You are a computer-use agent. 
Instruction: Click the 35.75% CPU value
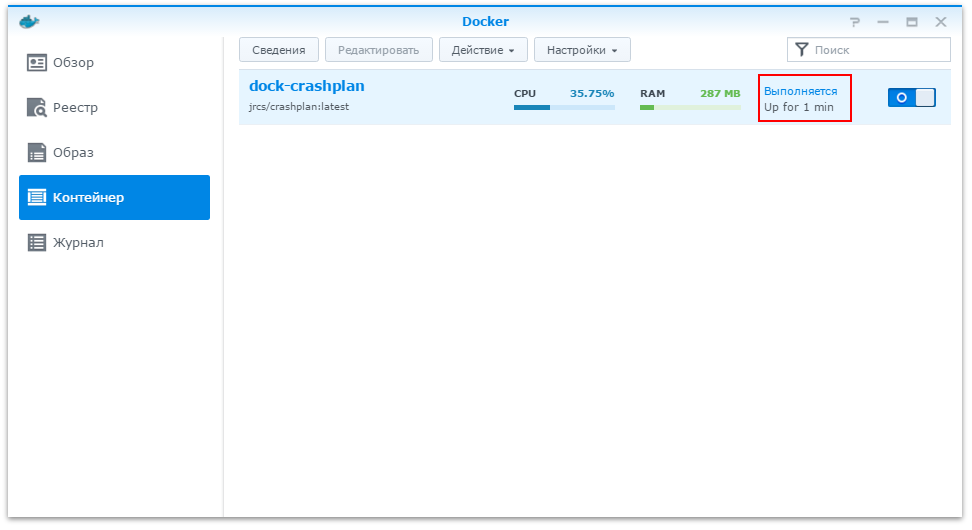[x=592, y=94]
